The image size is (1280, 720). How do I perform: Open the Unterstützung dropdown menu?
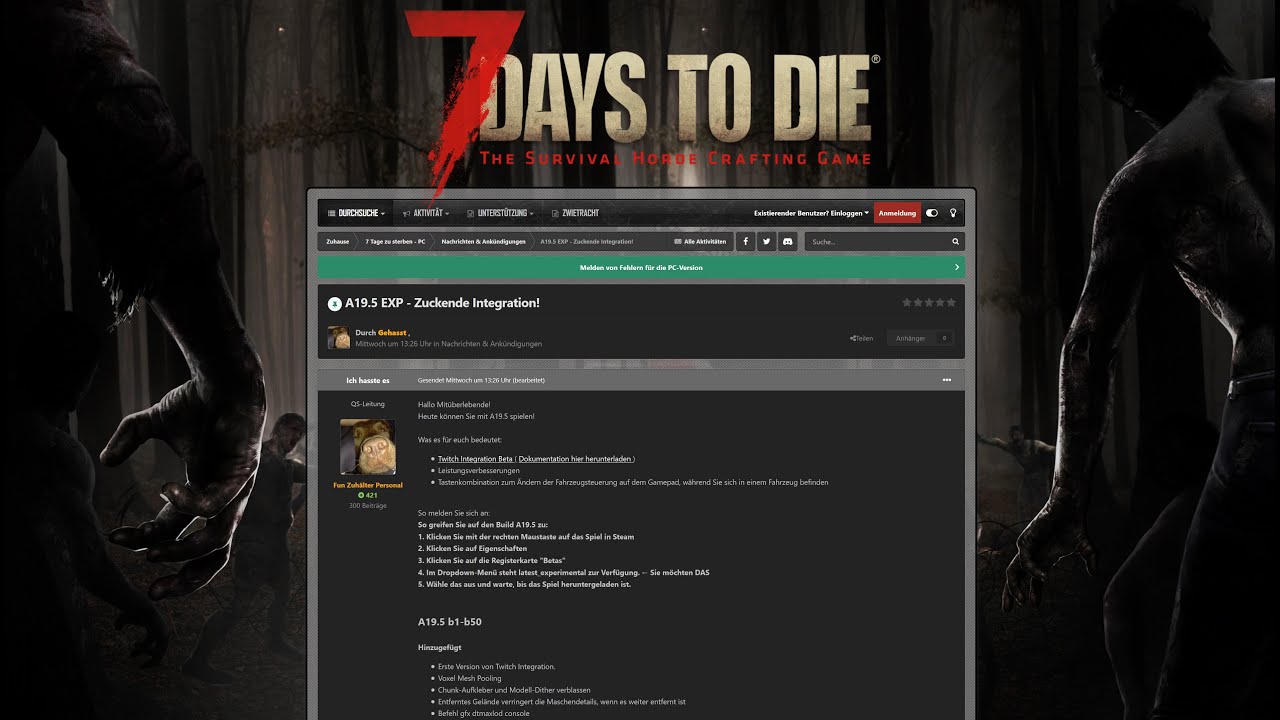[499, 213]
